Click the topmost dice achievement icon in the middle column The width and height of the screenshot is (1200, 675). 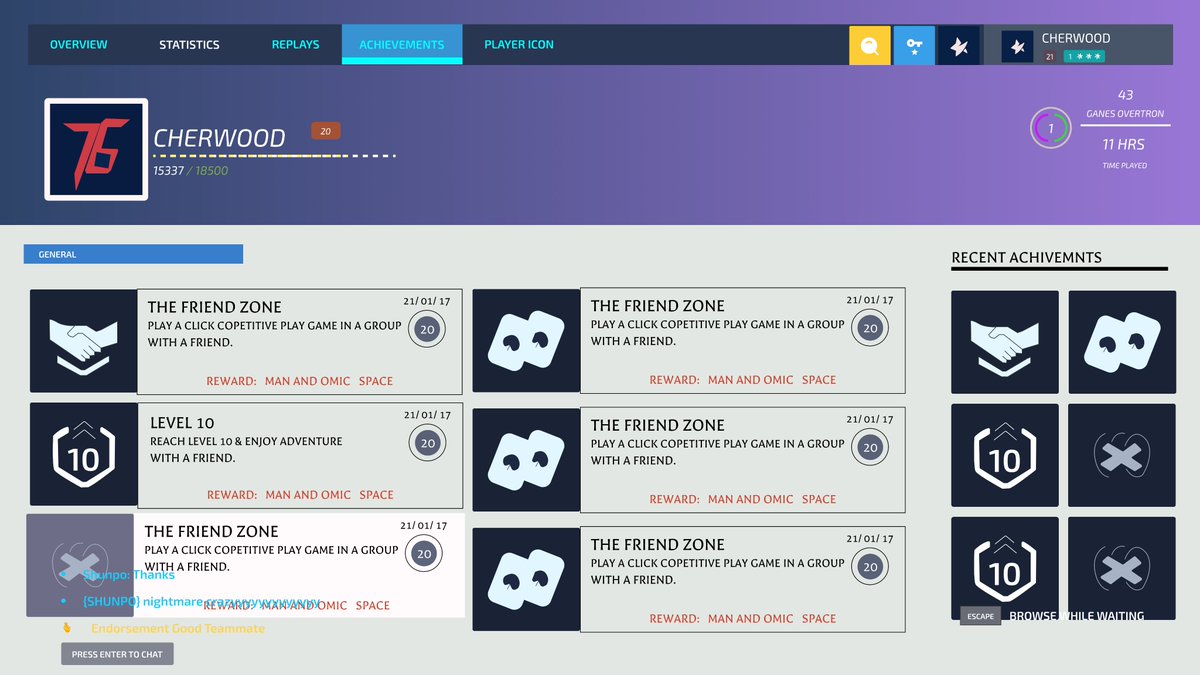coord(526,340)
